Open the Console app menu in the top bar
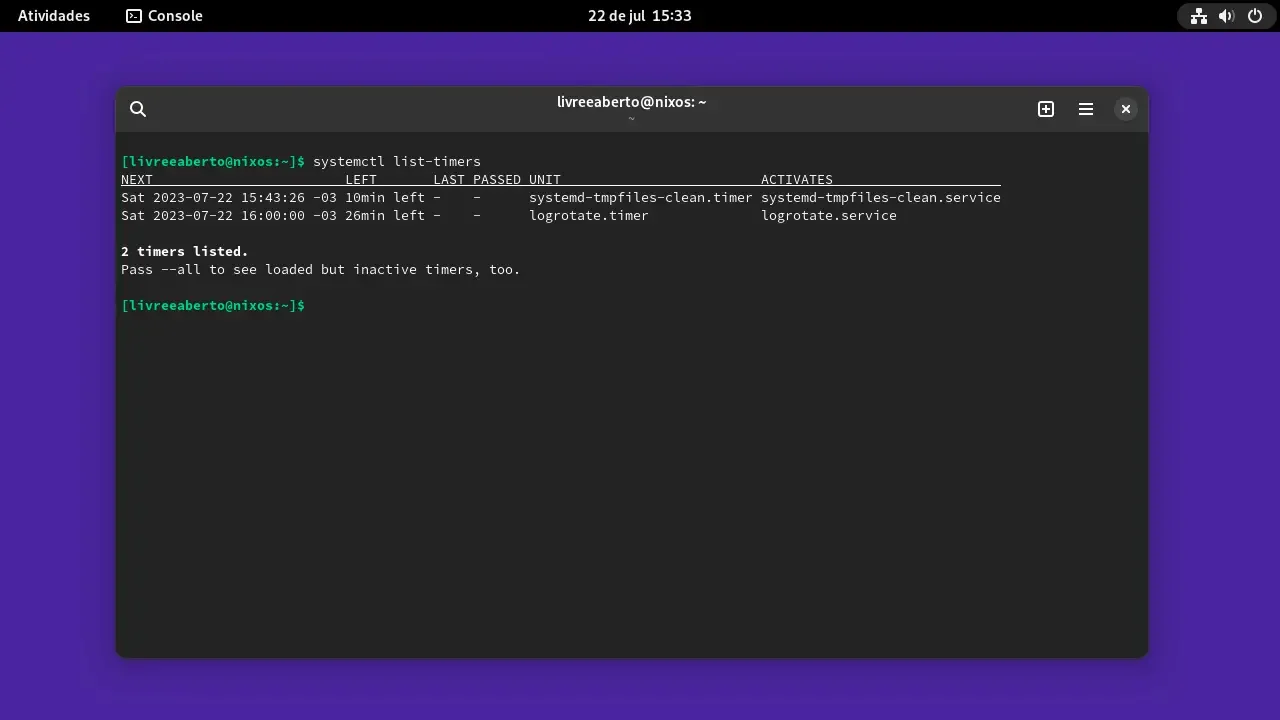The width and height of the screenshot is (1280, 720). click(164, 16)
